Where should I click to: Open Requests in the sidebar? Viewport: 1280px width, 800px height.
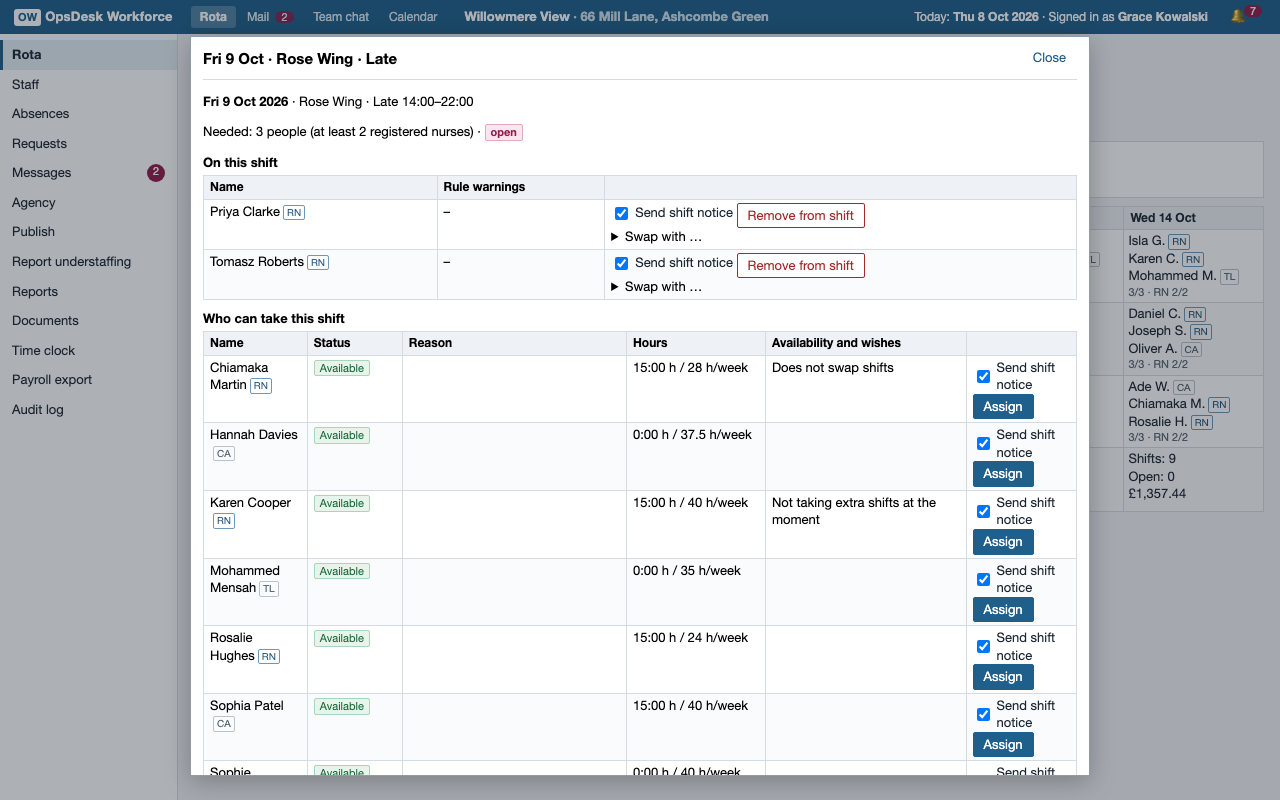(89, 144)
